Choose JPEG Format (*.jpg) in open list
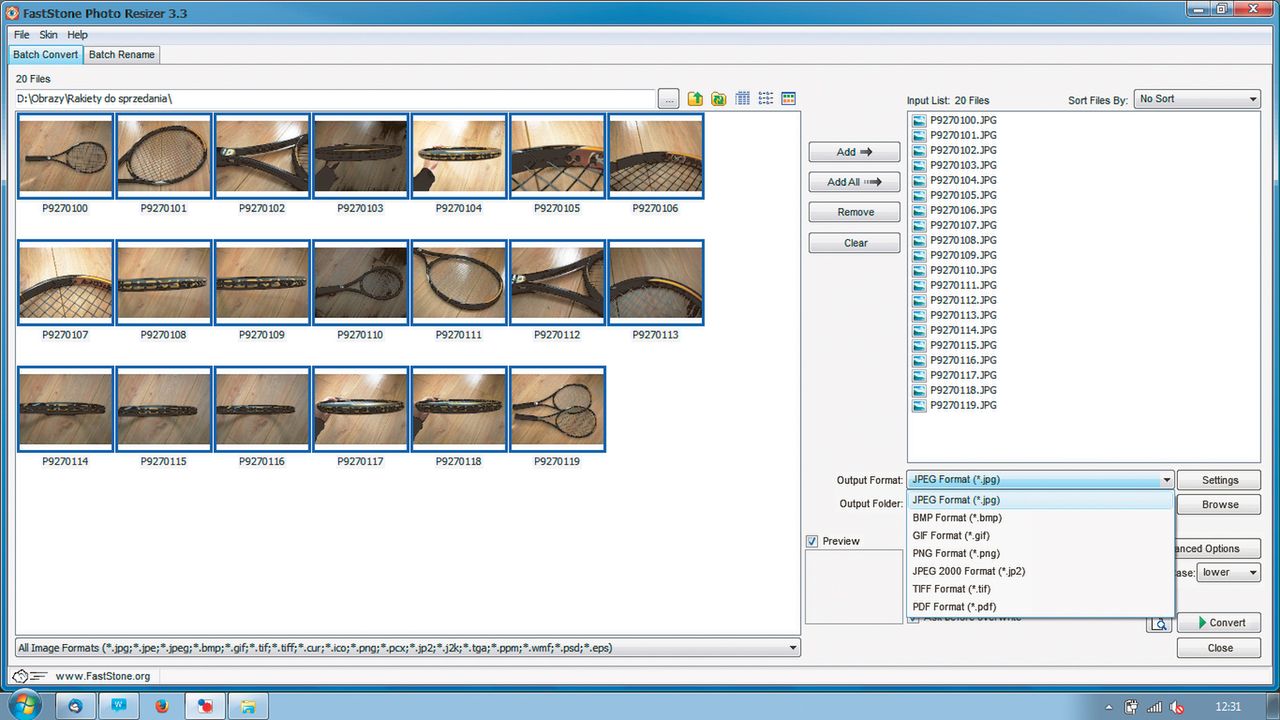 (1040, 500)
